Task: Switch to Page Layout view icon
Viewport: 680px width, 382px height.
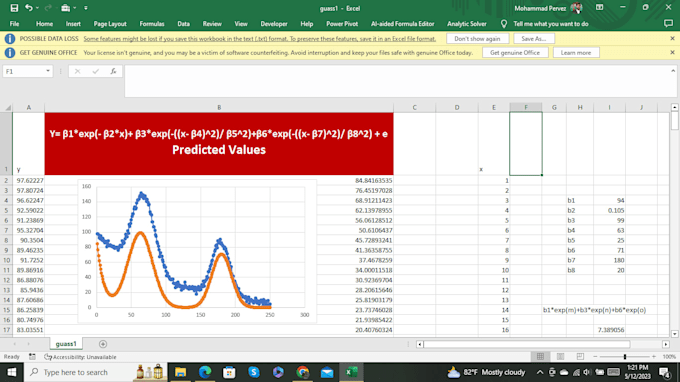Action: pyautogui.click(x=560, y=356)
